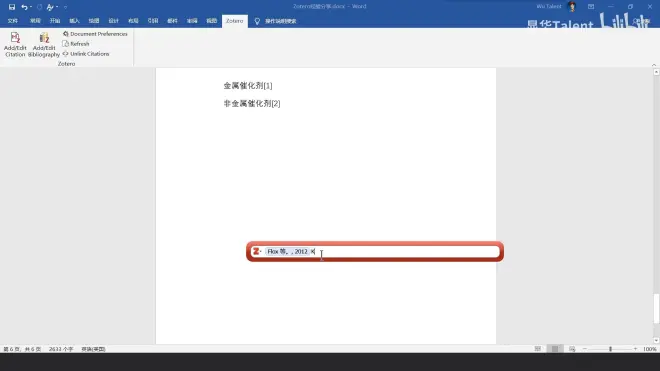Click the vertical scrollbar up arrow

click(x=656, y=72)
